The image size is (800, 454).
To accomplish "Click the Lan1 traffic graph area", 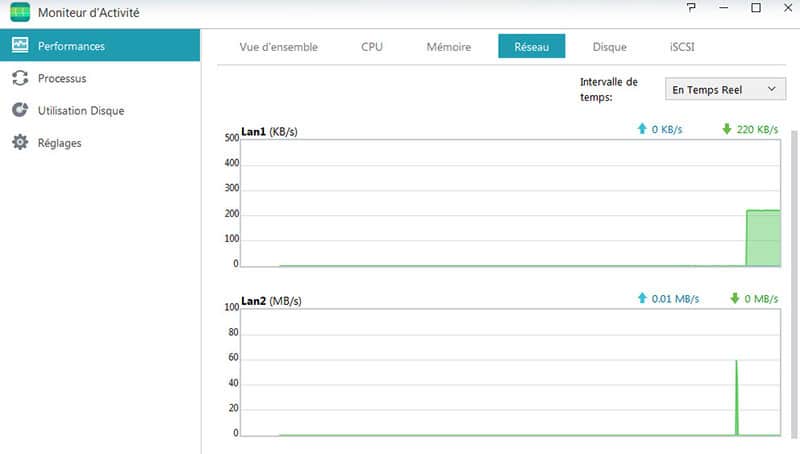I will tap(510, 203).
